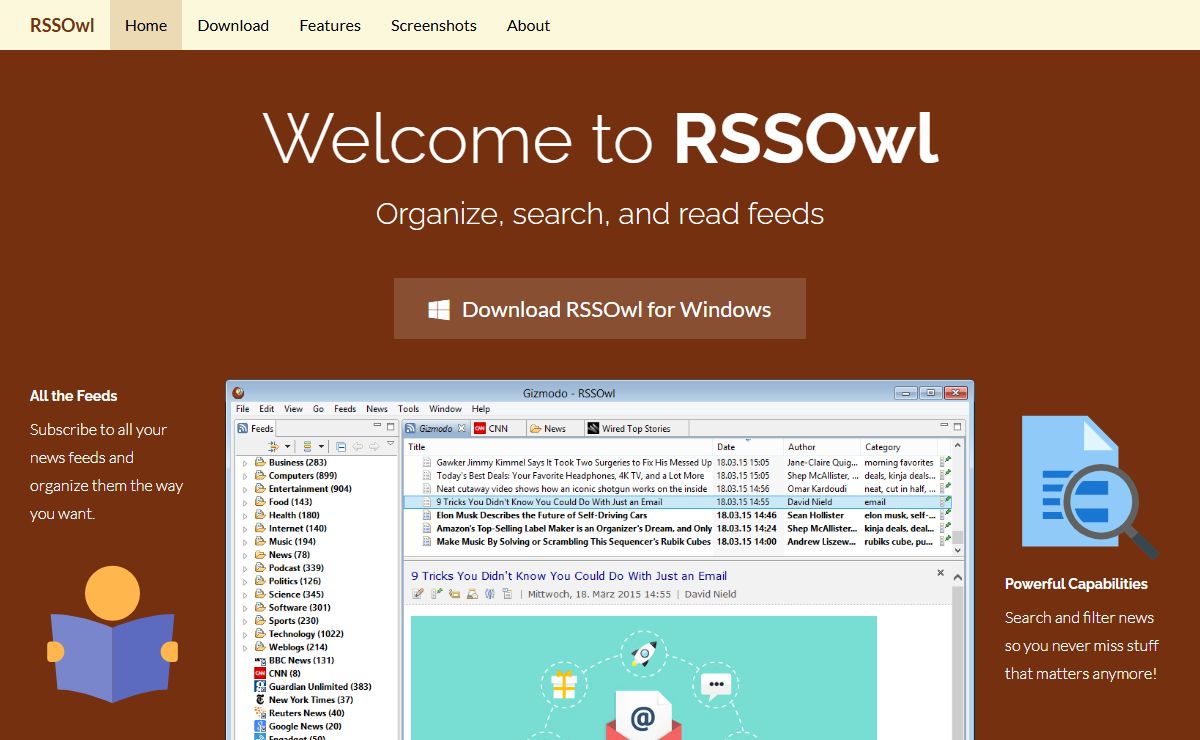
Task: Close the Gizmodo tab
Action: click(x=461, y=428)
